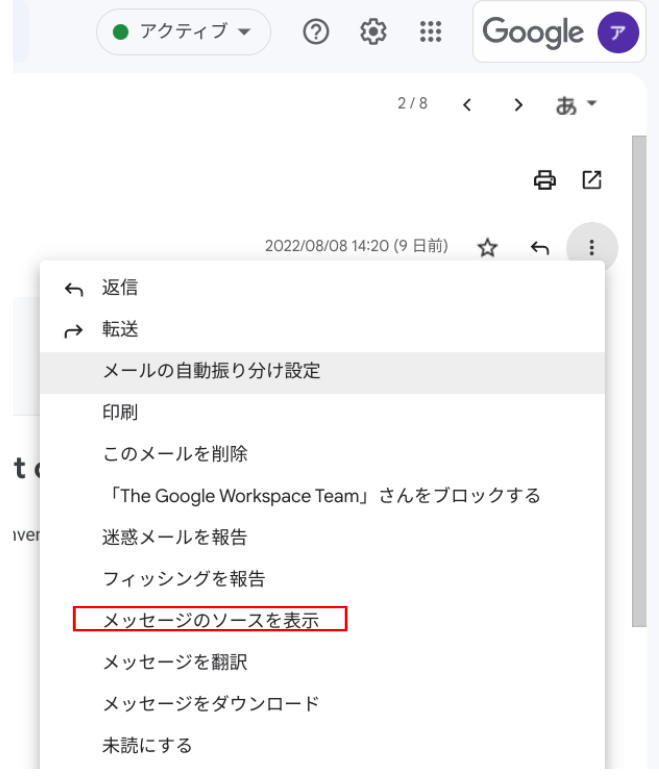659x781 pixels.
Task: Choose フィッシングを報告
Action: point(322,579)
